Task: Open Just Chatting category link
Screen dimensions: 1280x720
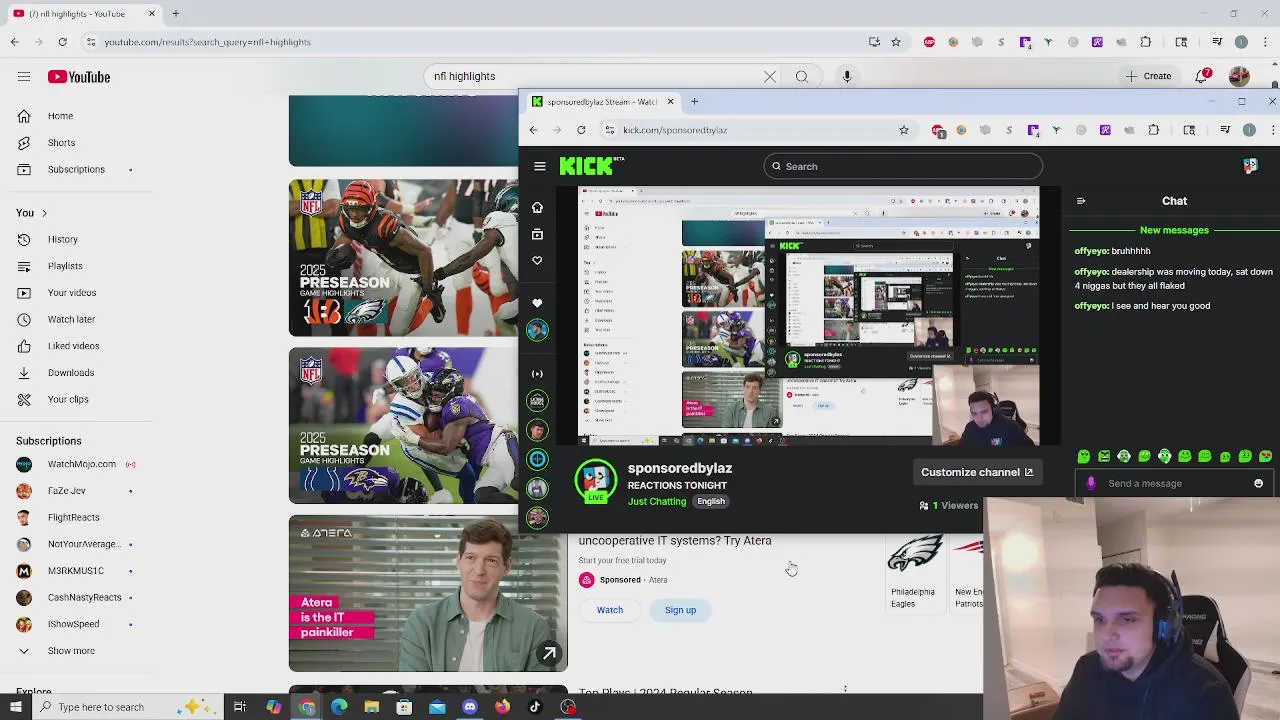Action: coord(657,501)
